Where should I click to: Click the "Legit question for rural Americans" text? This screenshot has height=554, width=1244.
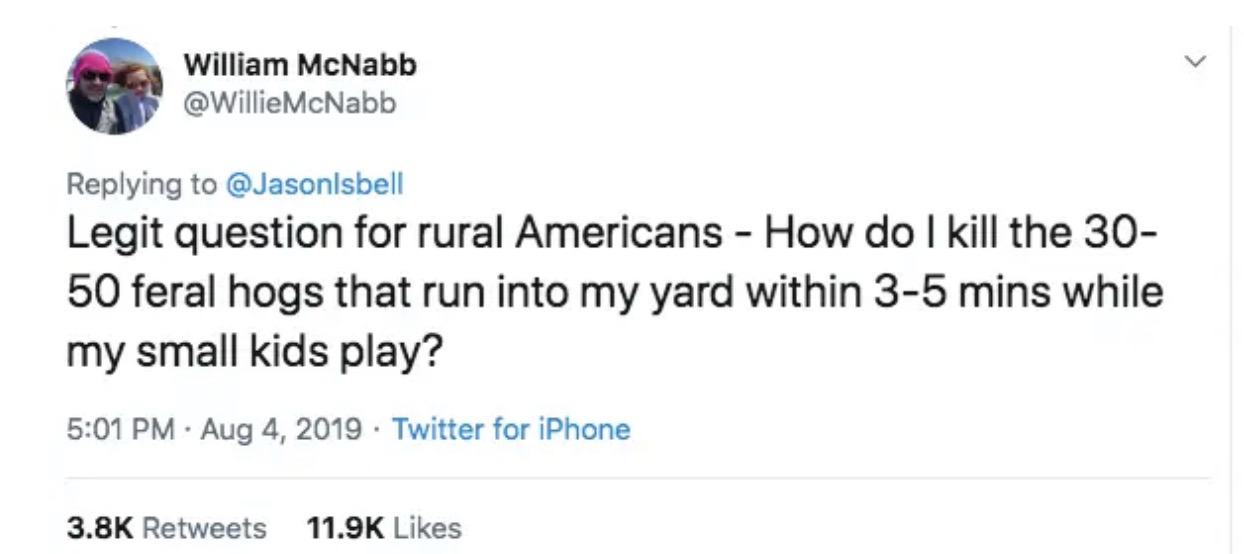pyautogui.click(x=395, y=236)
